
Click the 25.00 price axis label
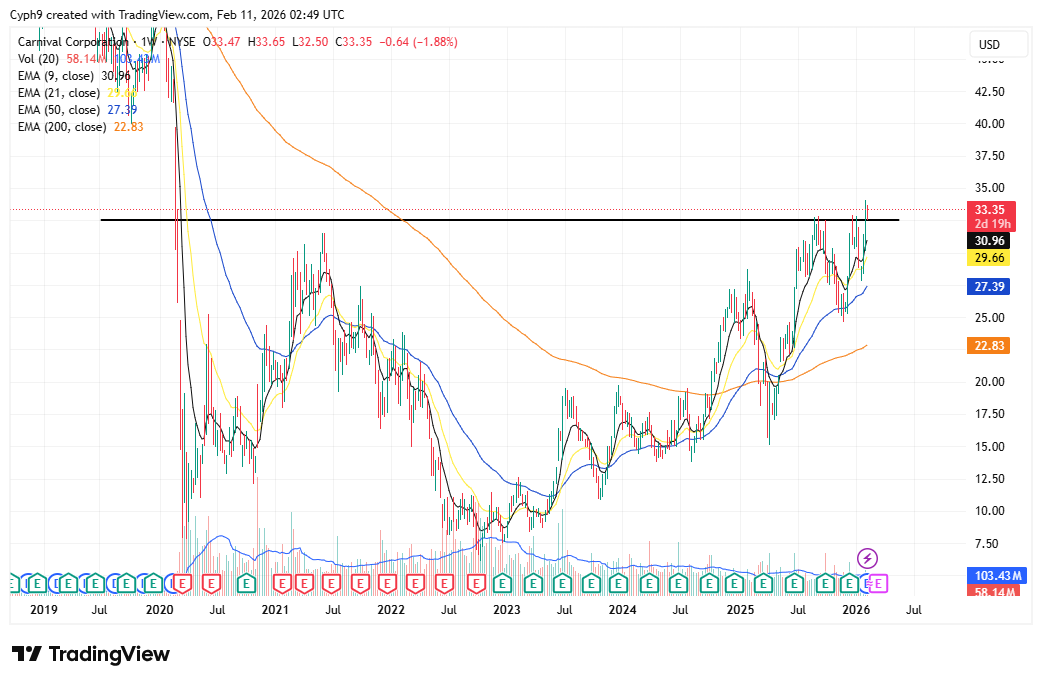click(x=990, y=318)
